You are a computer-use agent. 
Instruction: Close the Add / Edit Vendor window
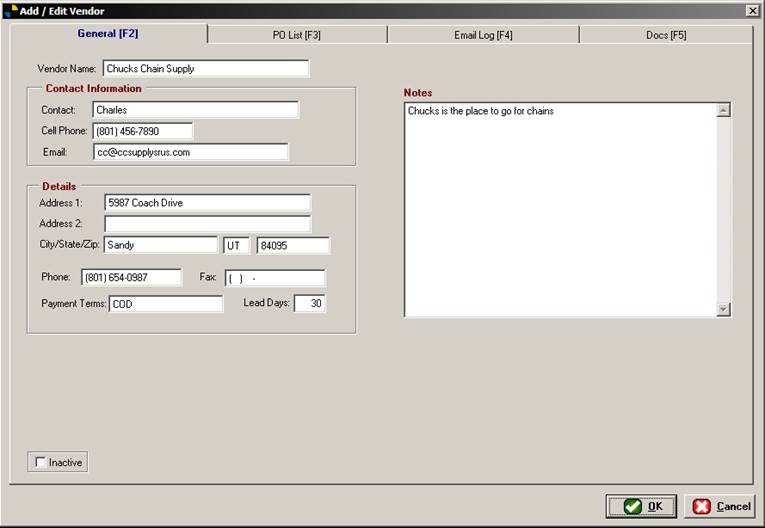tap(752, 10)
